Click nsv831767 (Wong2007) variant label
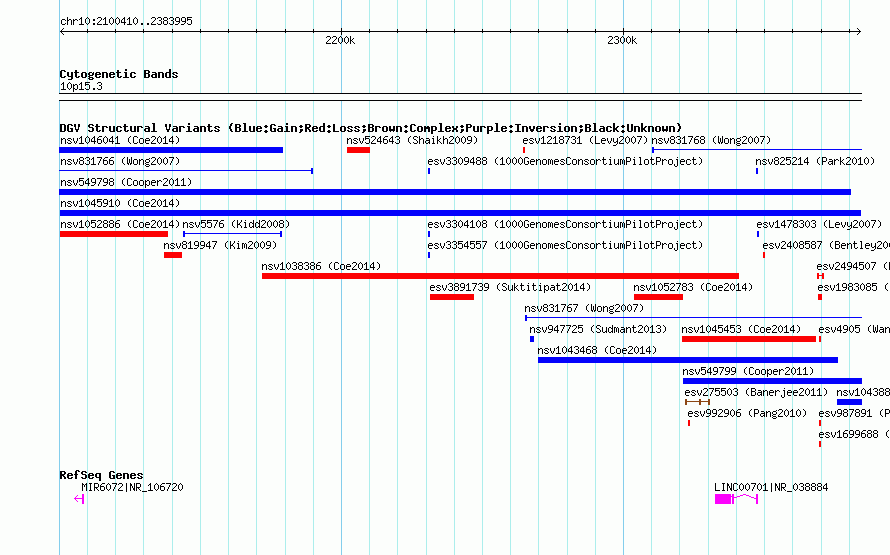The image size is (890, 555). pos(584,308)
